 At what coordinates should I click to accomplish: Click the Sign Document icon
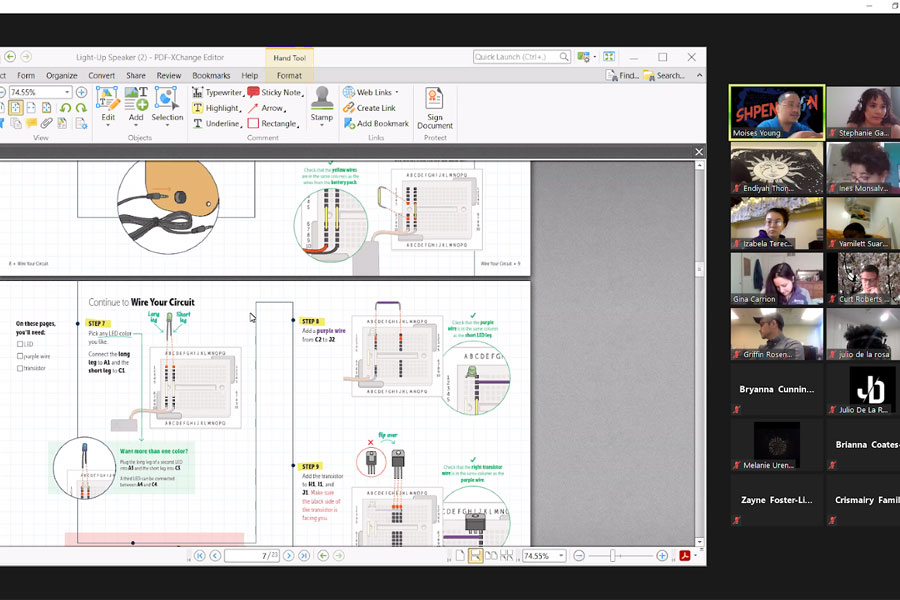[434, 108]
